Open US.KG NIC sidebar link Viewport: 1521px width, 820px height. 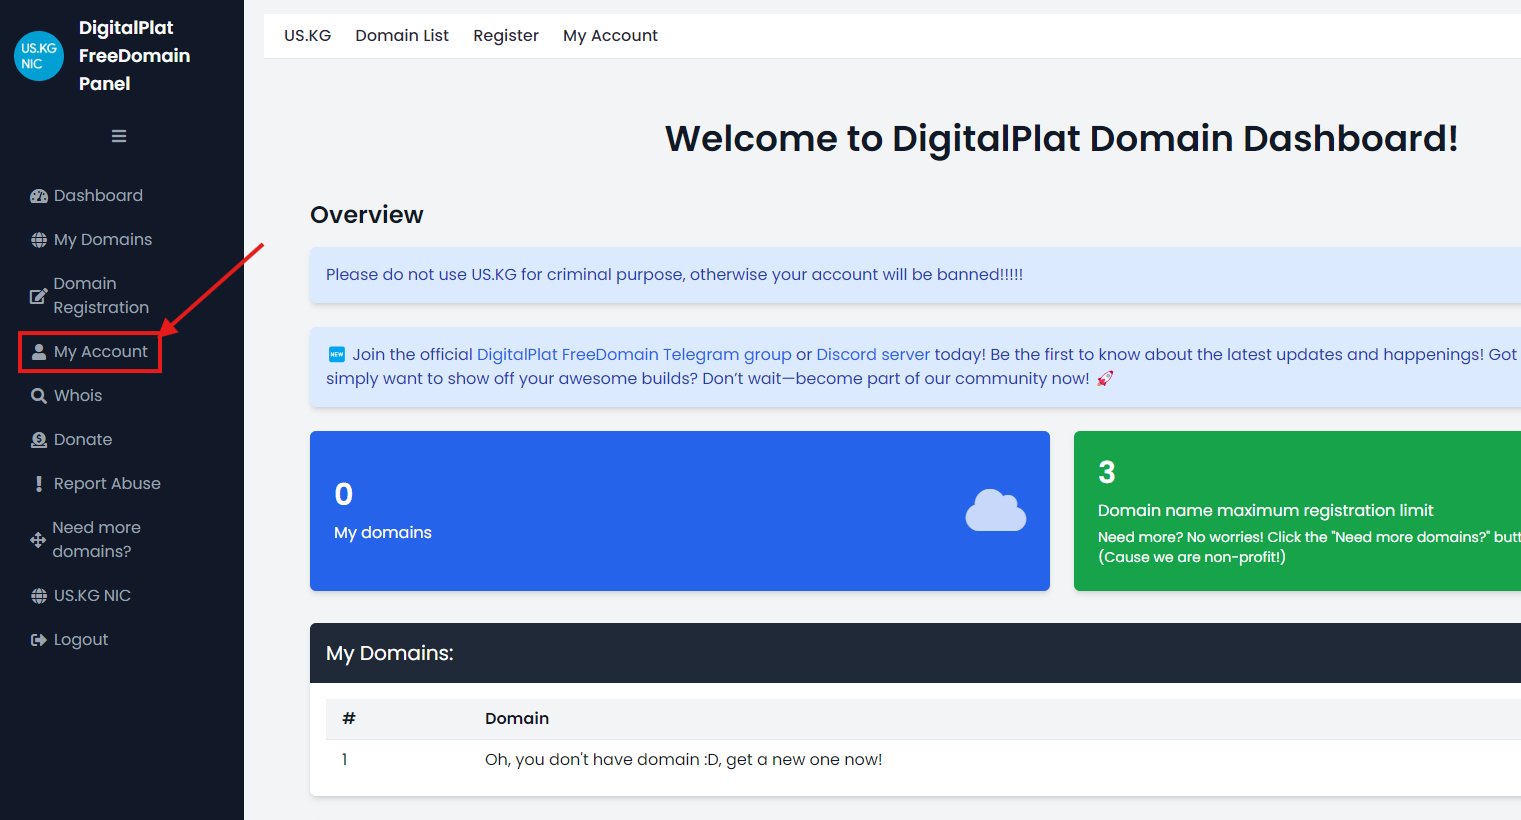(92, 596)
